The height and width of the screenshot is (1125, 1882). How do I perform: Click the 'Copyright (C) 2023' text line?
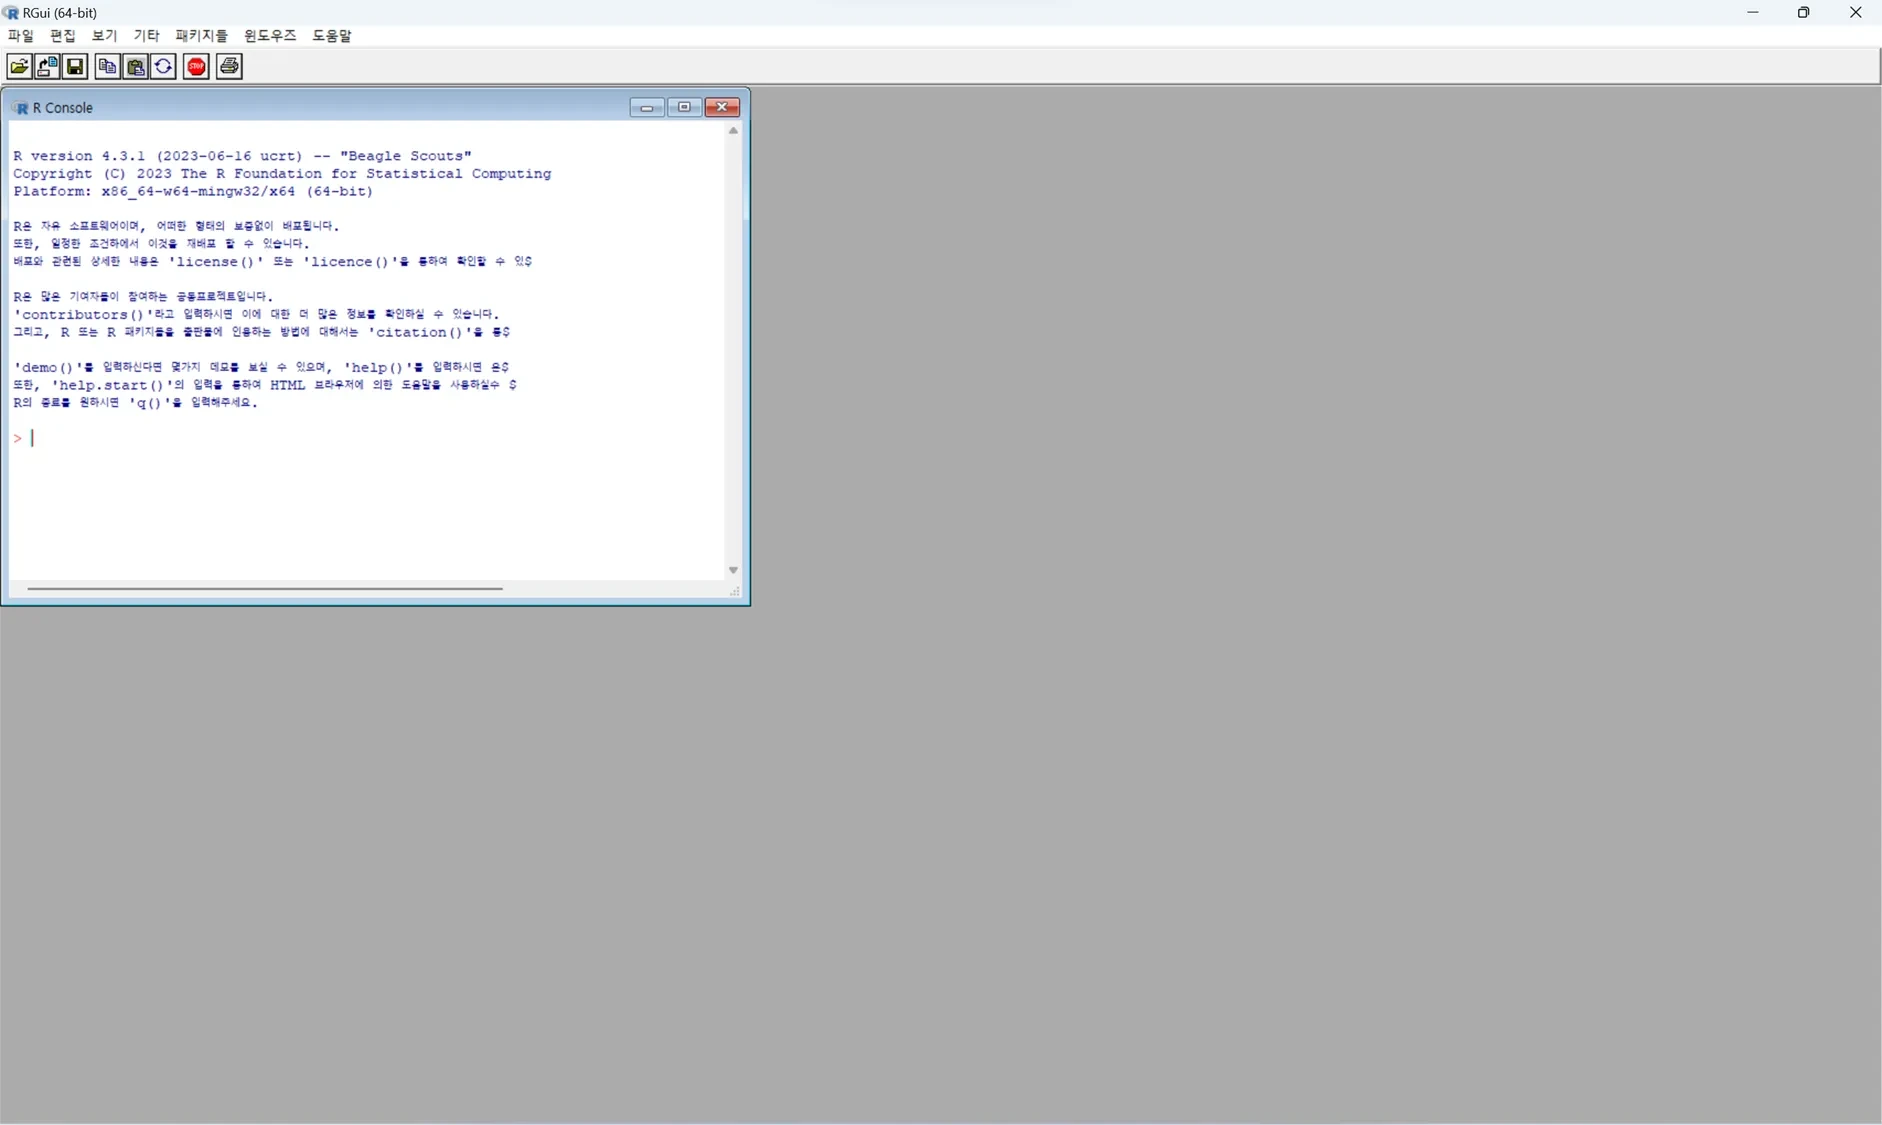282,174
